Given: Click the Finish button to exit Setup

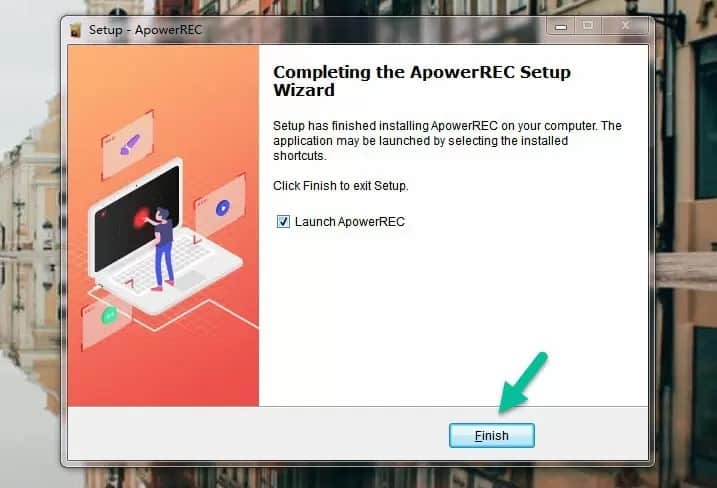Looking at the screenshot, I should pyautogui.click(x=492, y=435).
